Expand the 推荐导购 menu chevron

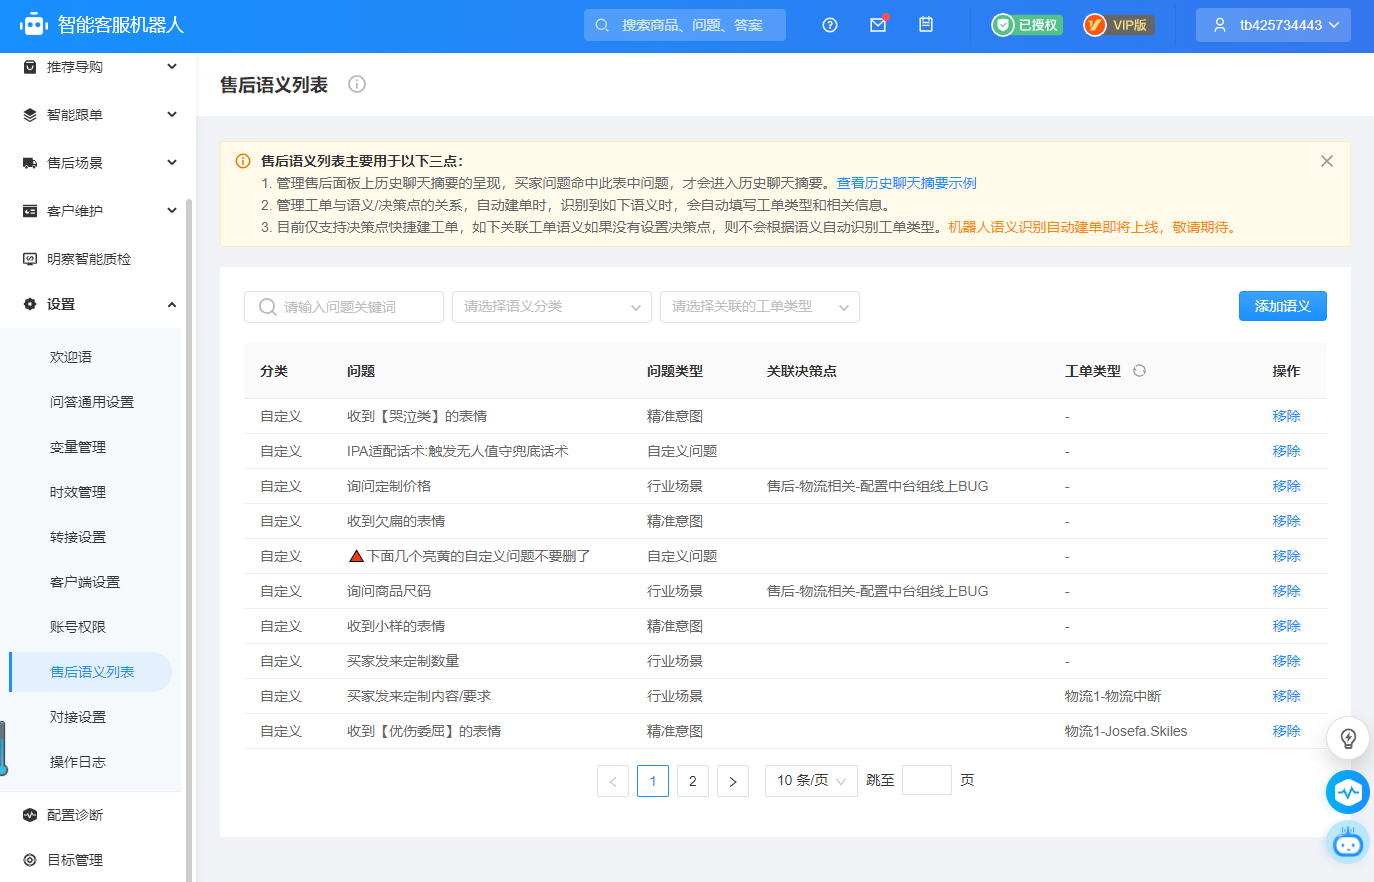click(172, 67)
